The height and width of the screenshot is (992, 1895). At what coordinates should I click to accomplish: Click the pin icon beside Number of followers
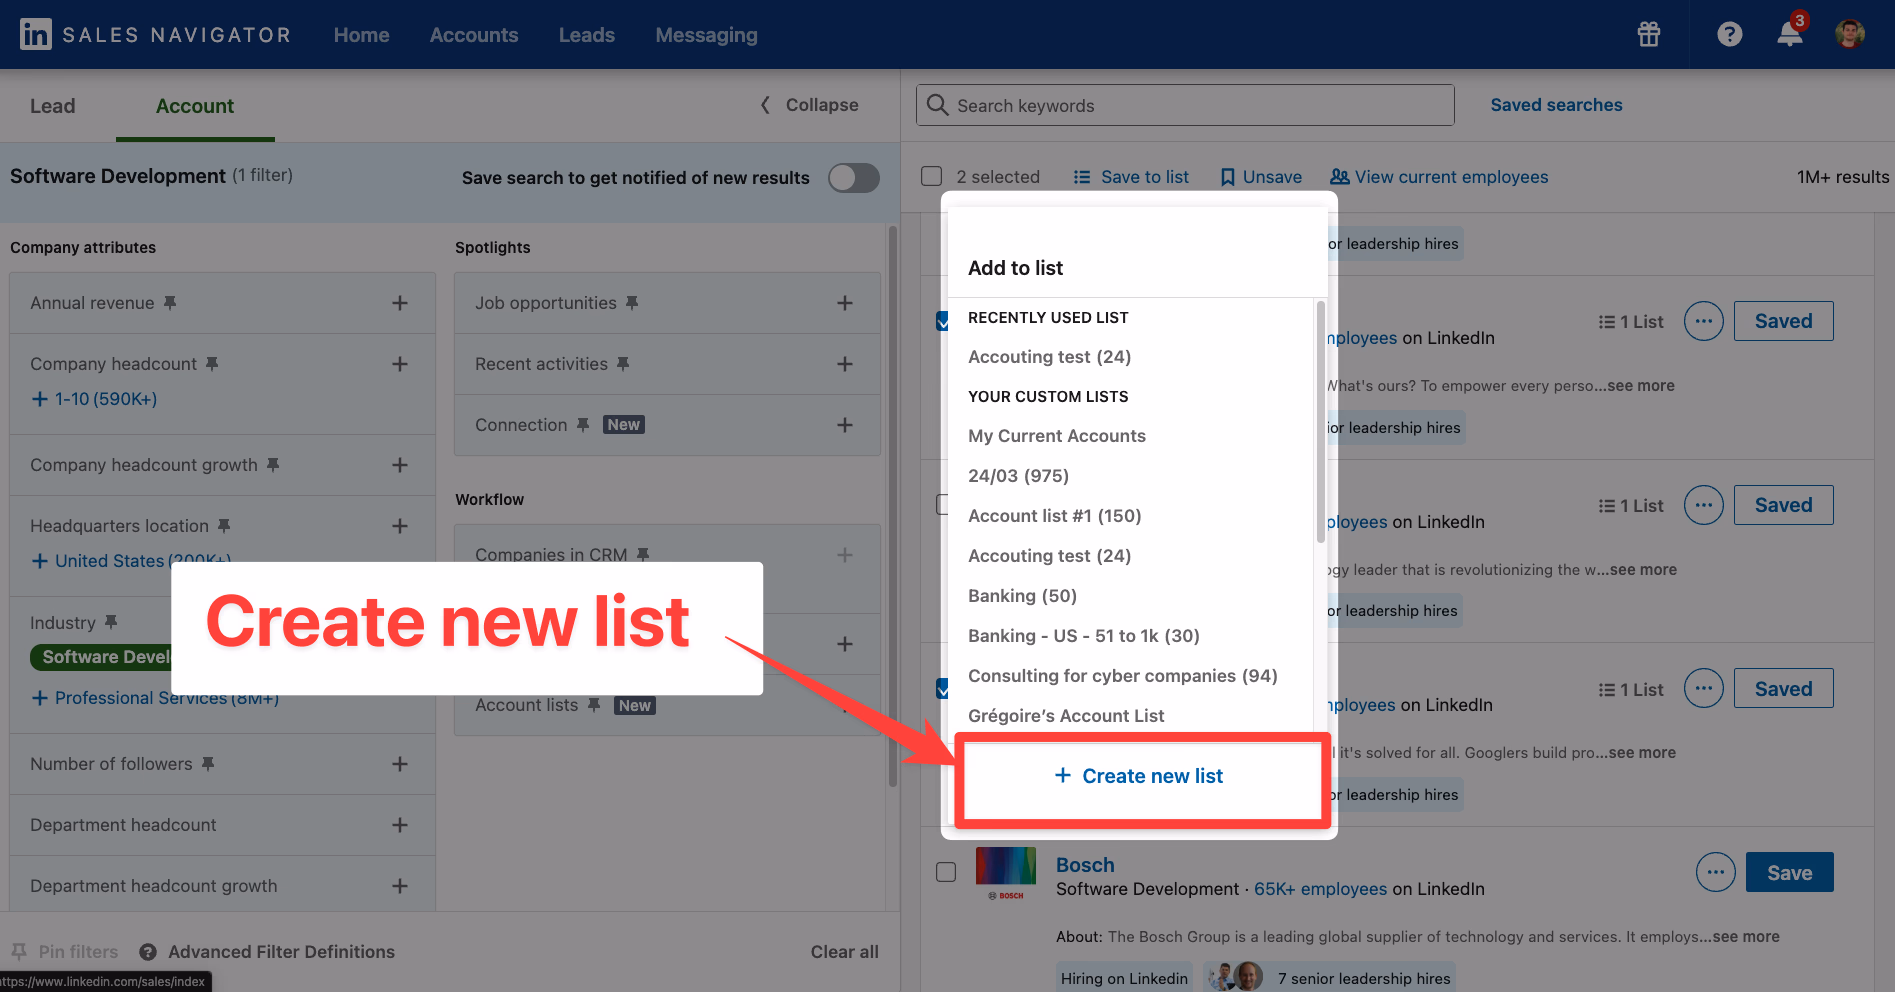tap(208, 763)
